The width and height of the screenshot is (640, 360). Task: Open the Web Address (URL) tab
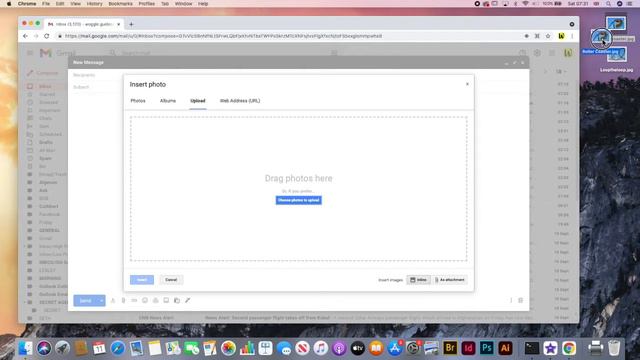click(x=240, y=101)
